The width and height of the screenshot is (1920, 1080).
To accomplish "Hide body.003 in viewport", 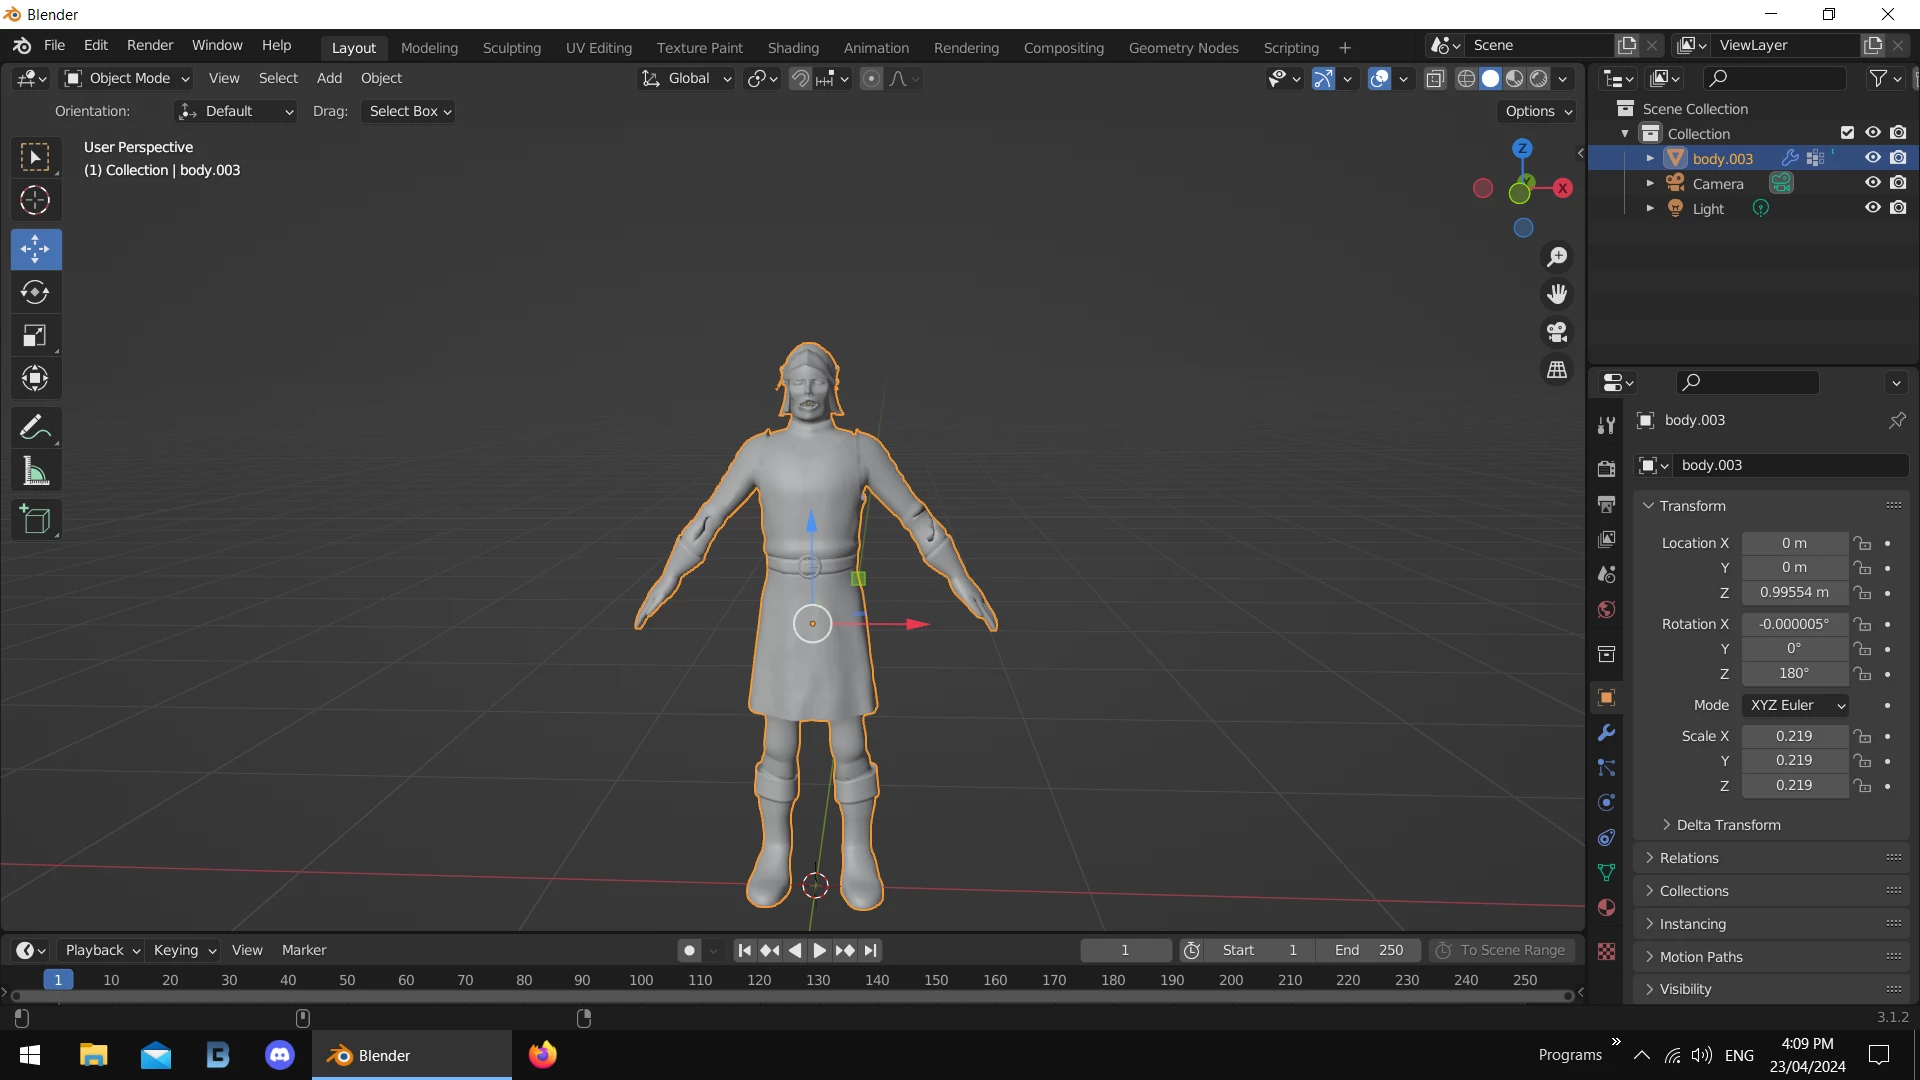I will [x=1872, y=158].
